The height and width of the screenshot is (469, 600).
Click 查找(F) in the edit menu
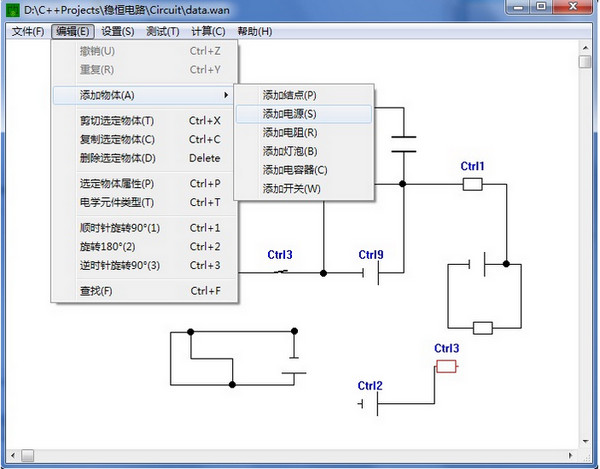pos(96,291)
